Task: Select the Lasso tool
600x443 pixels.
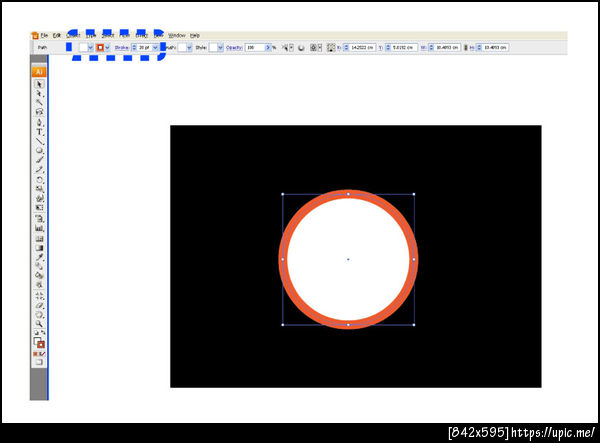Action: [x=39, y=112]
